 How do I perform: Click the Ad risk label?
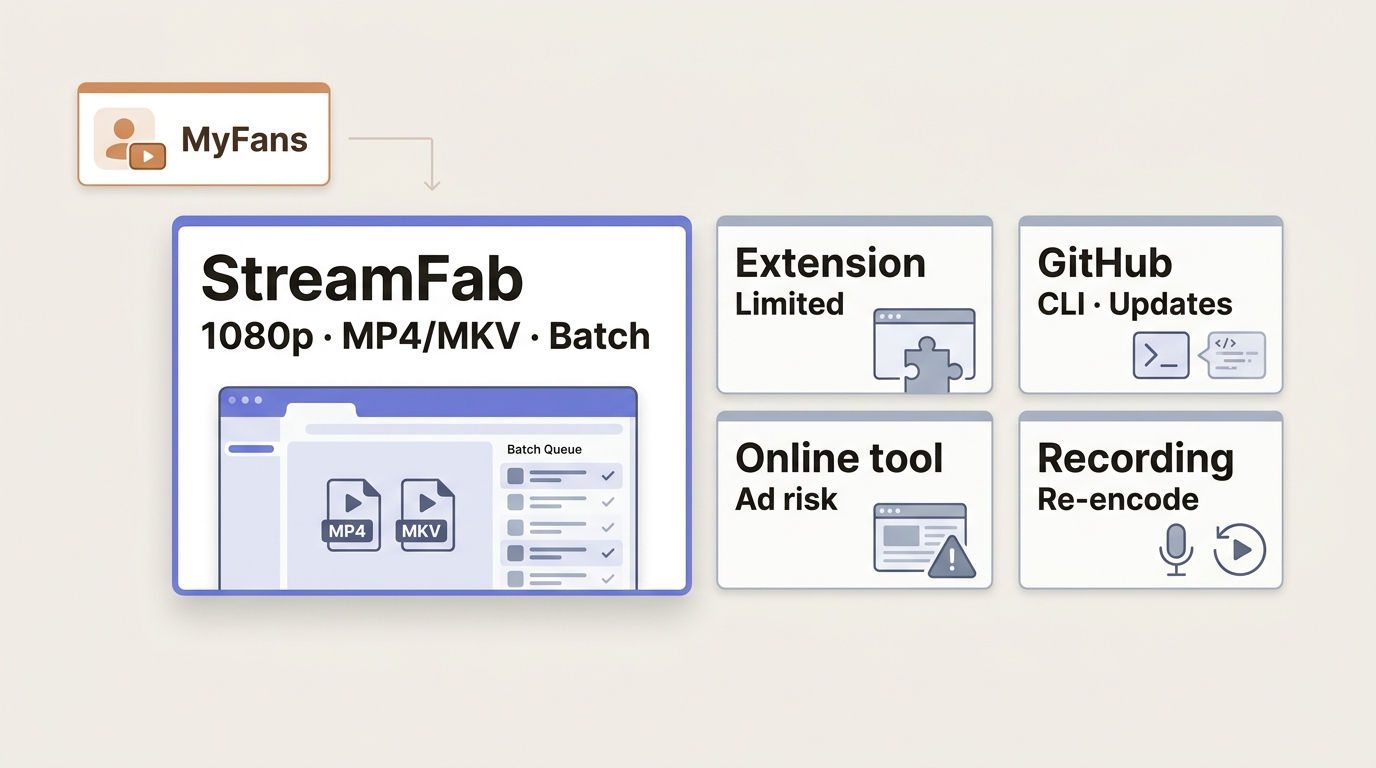[786, 499]
